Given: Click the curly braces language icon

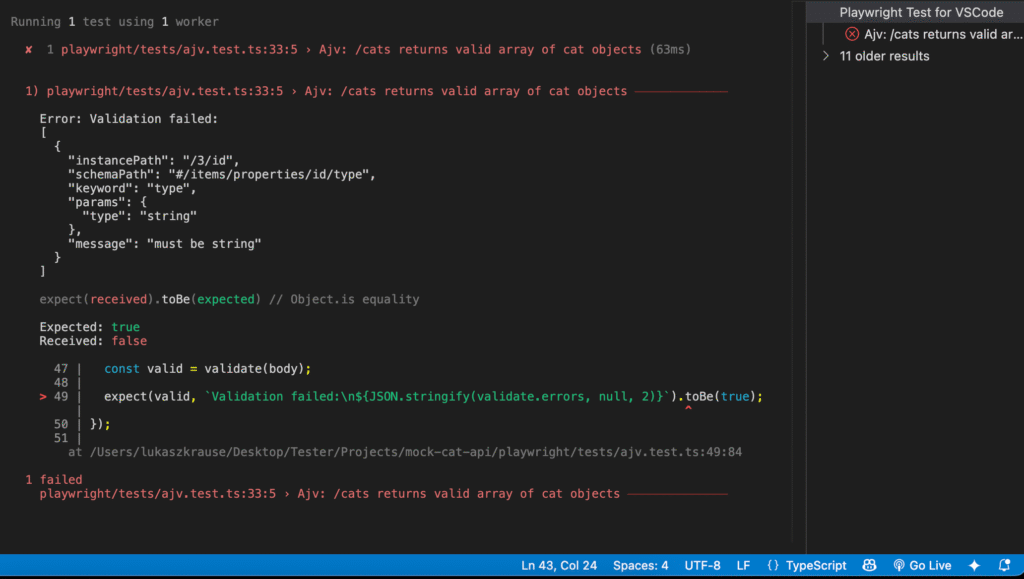Looking at the screenshot, I should [x=773, y=565].
